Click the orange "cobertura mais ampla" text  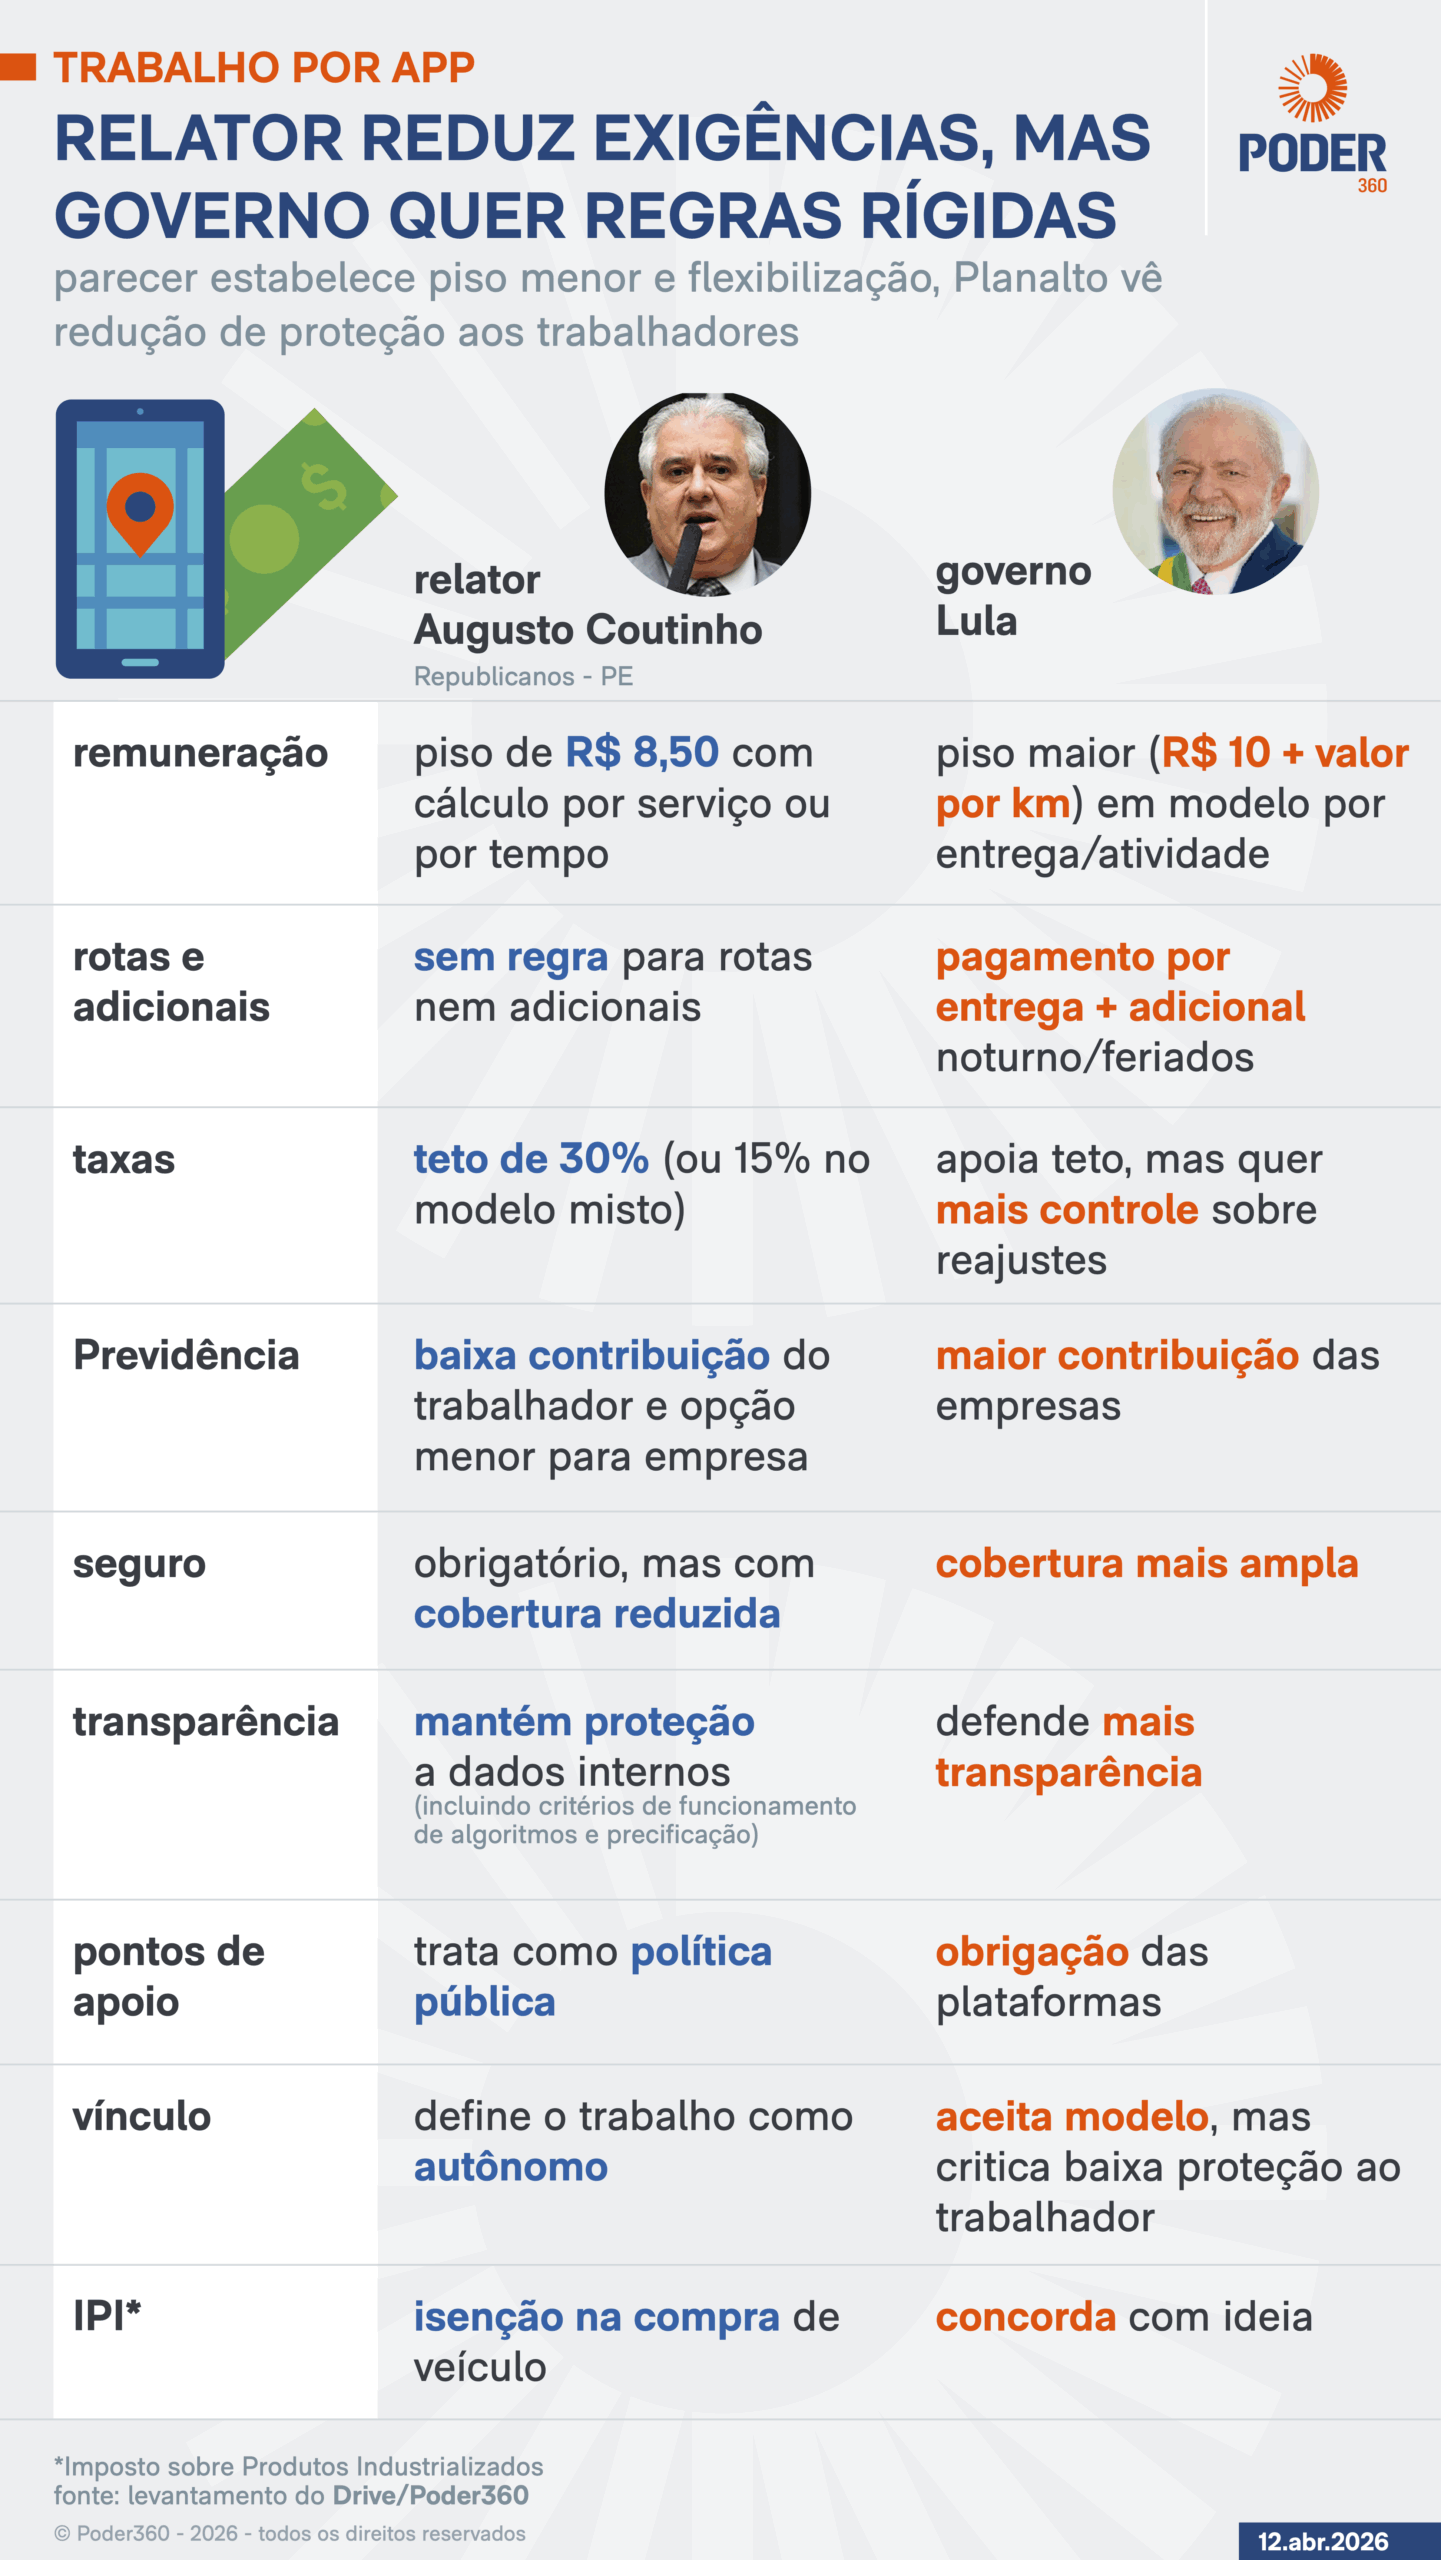(x=1146, y=1564)
